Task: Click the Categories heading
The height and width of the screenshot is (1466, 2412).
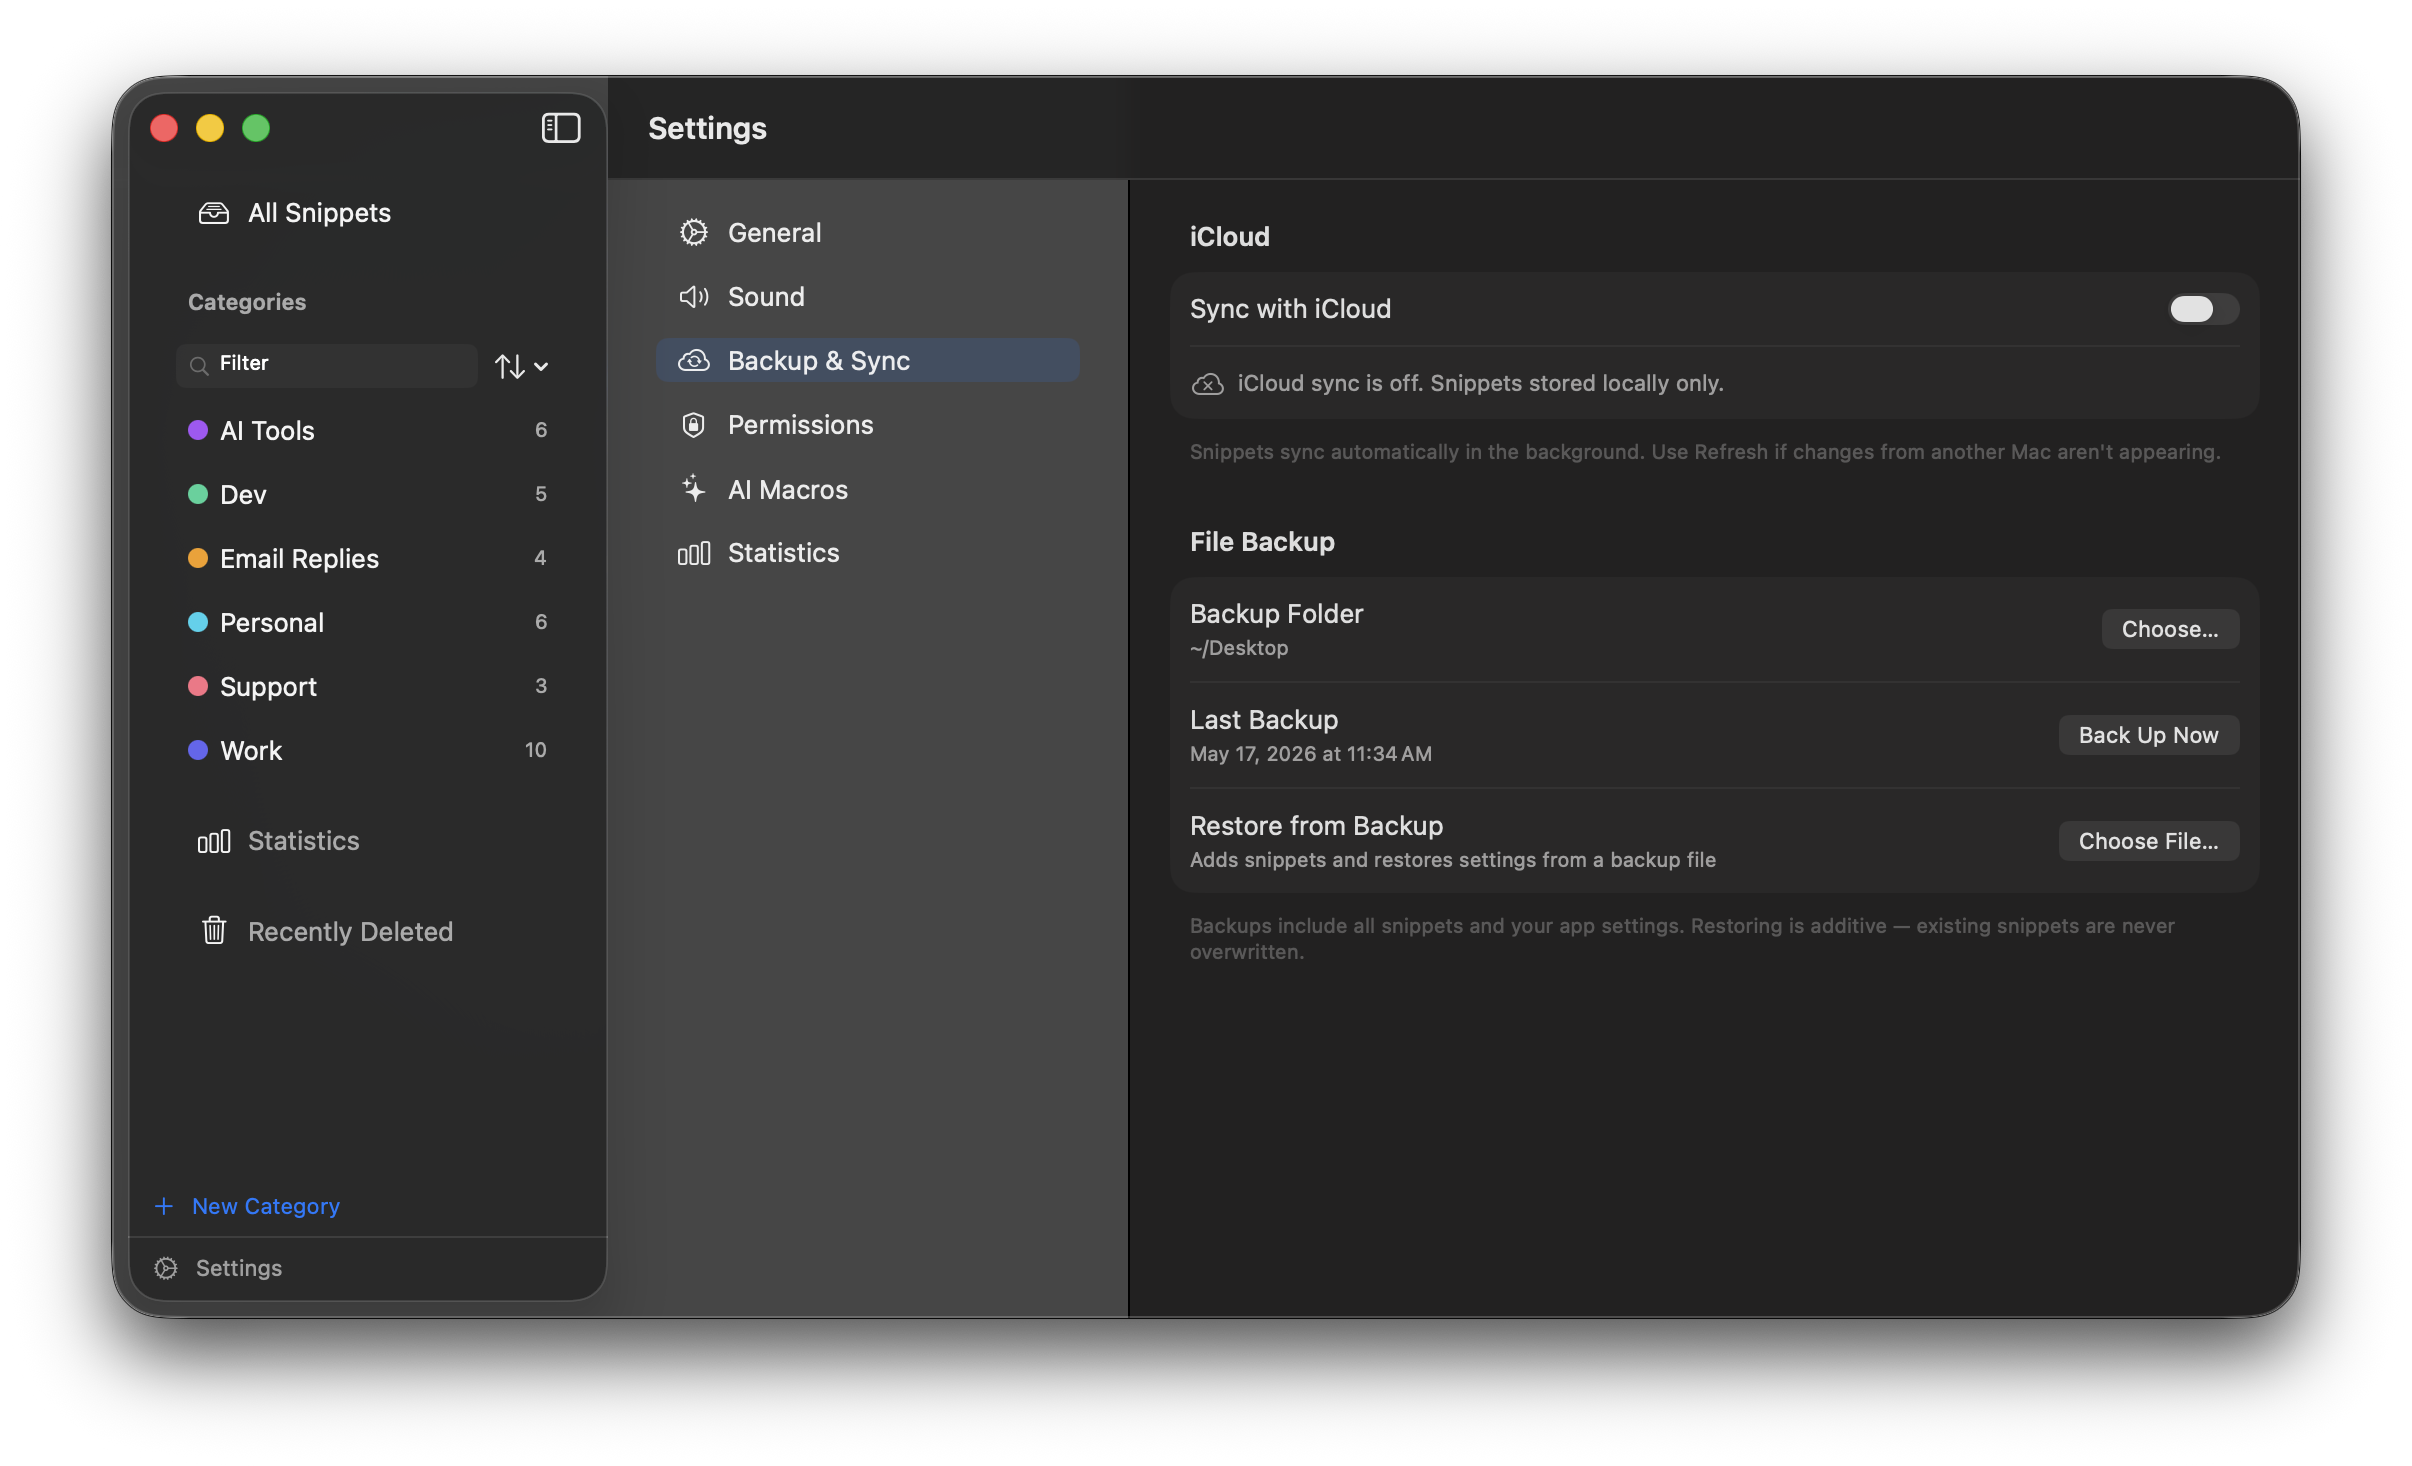Action: pos(247,302)
